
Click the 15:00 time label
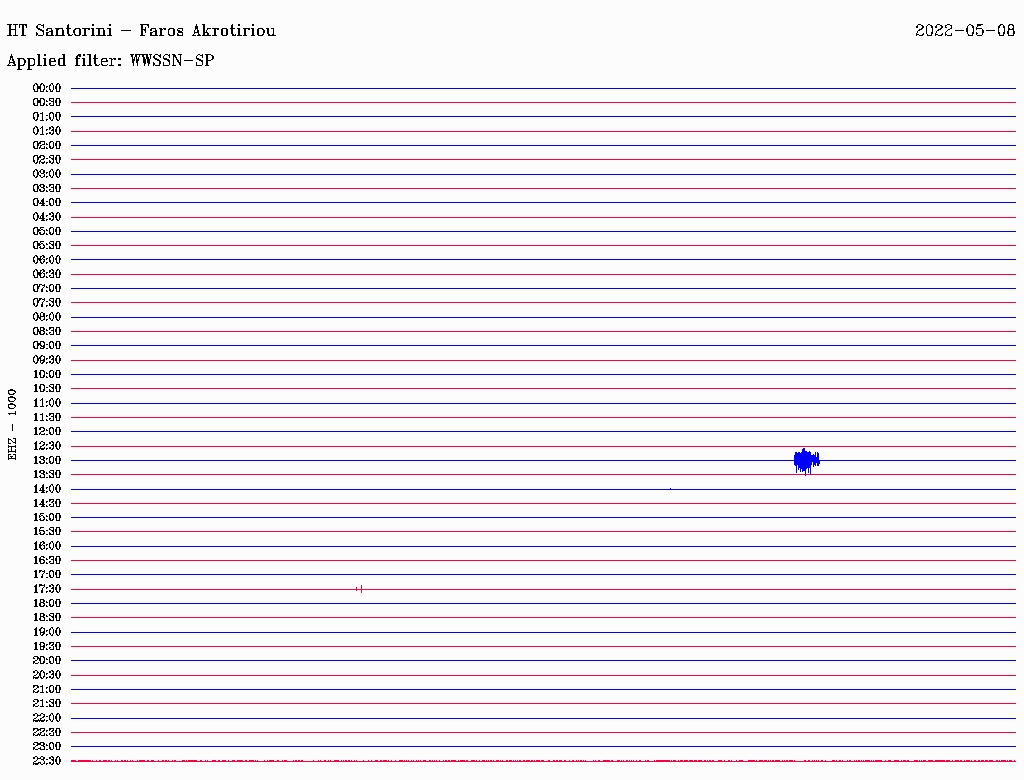coord(47,517)
